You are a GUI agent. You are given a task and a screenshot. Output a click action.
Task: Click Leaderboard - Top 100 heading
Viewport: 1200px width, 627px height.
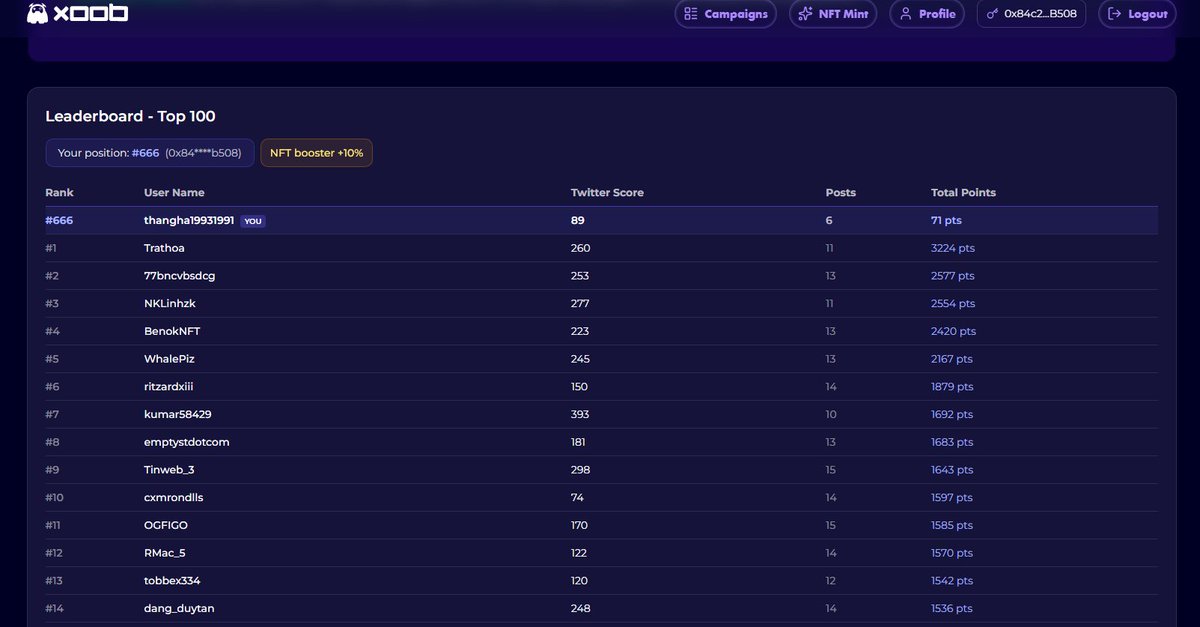click(130, 117)
